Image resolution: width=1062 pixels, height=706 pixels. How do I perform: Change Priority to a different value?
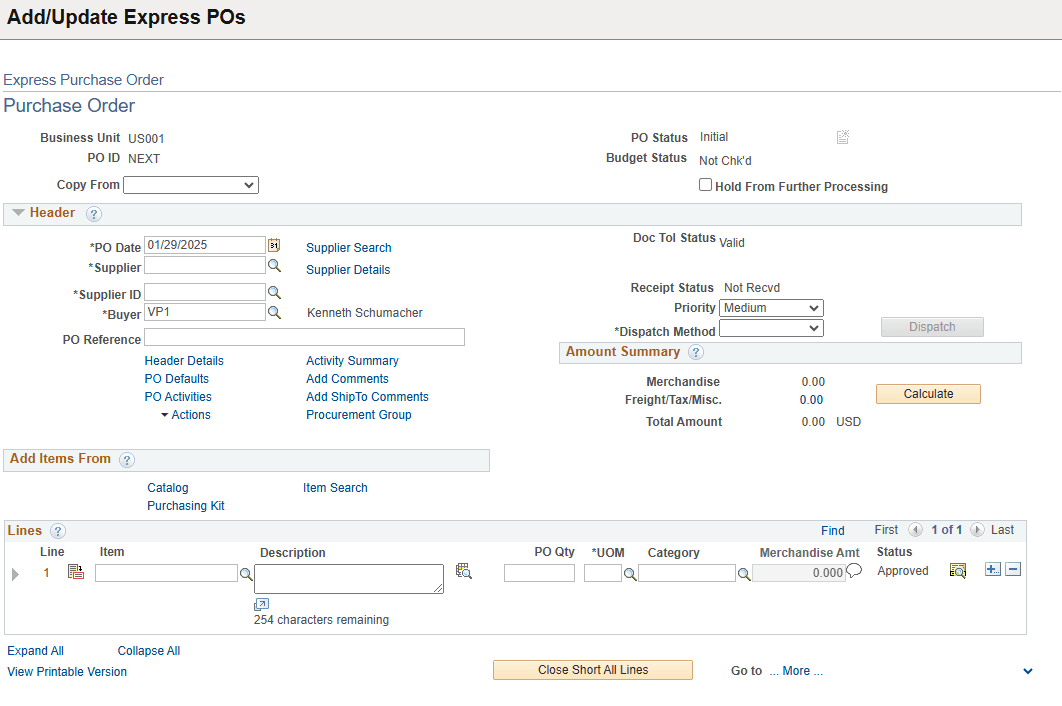tap(770, 307)
